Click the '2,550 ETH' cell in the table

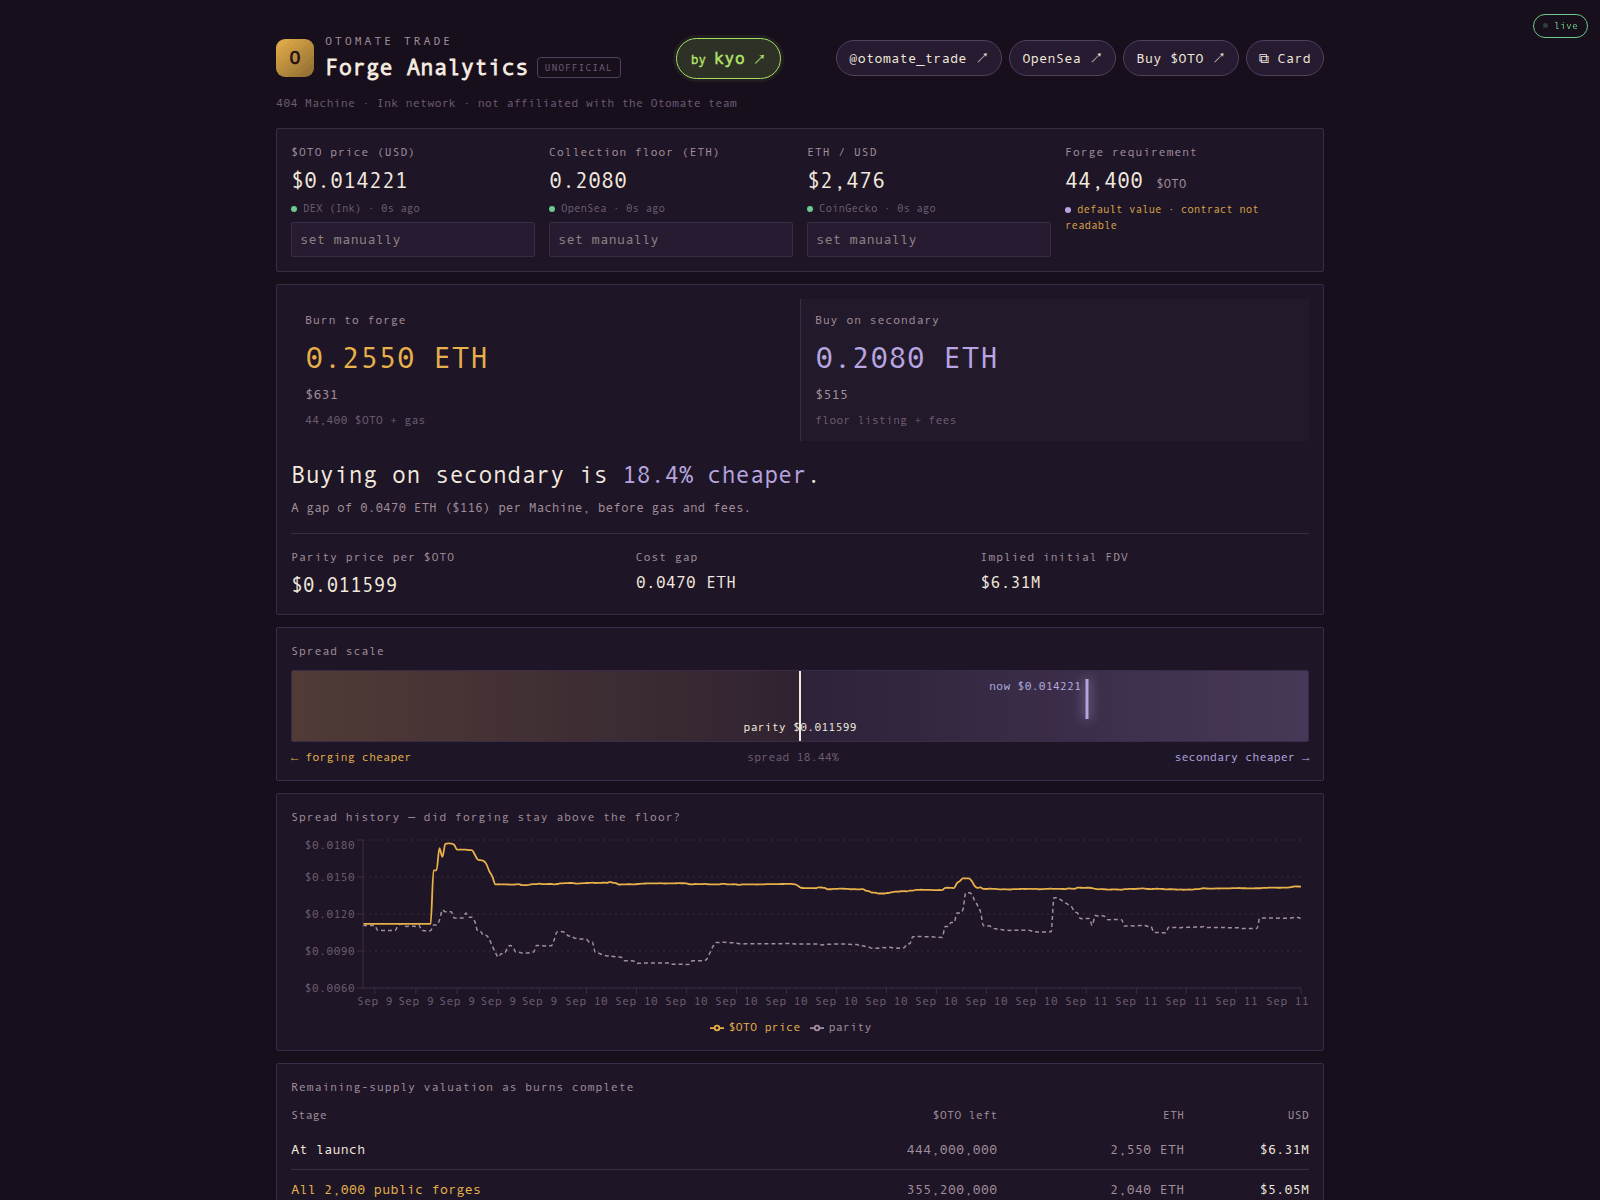click(1147, 1150)
